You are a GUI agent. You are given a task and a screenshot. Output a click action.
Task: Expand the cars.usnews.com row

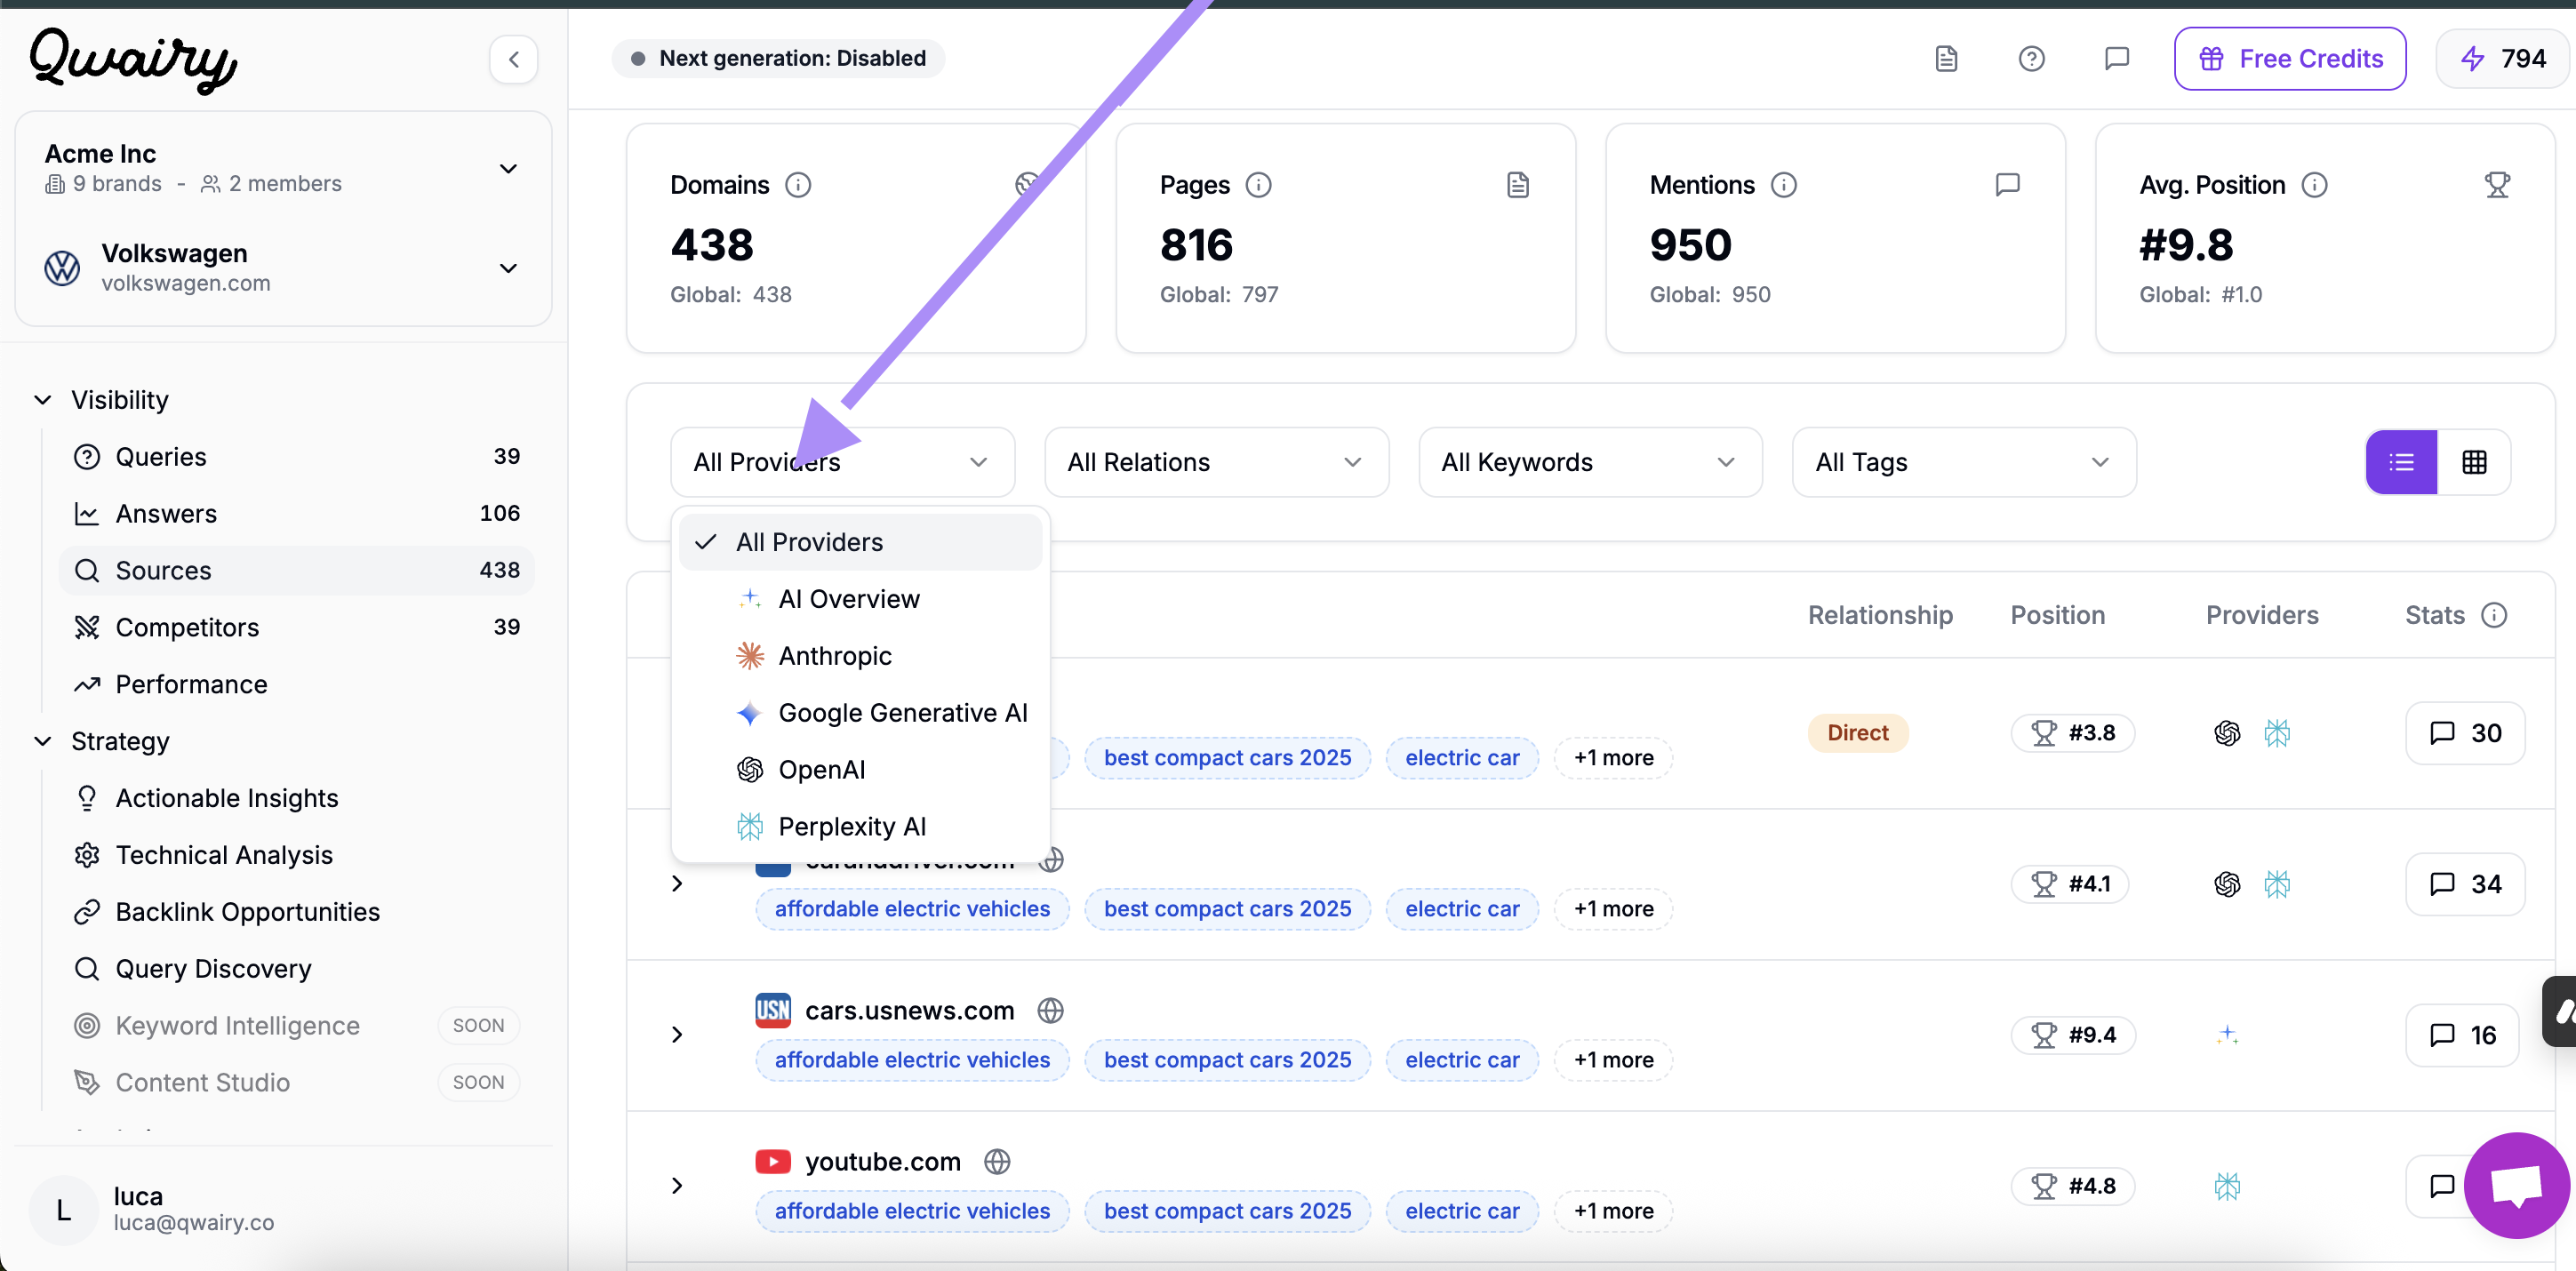pos(677,1035)
